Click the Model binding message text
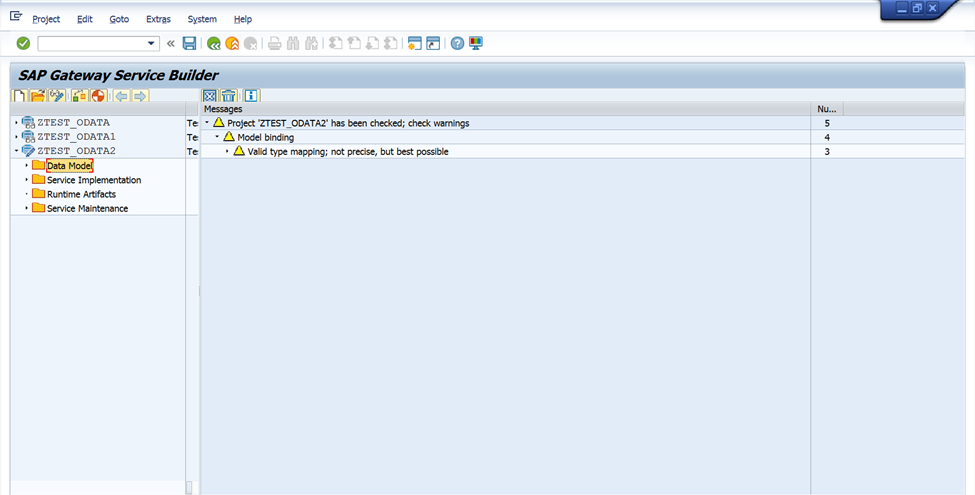This screenshot has height=495, width=975. click(266, 137)
